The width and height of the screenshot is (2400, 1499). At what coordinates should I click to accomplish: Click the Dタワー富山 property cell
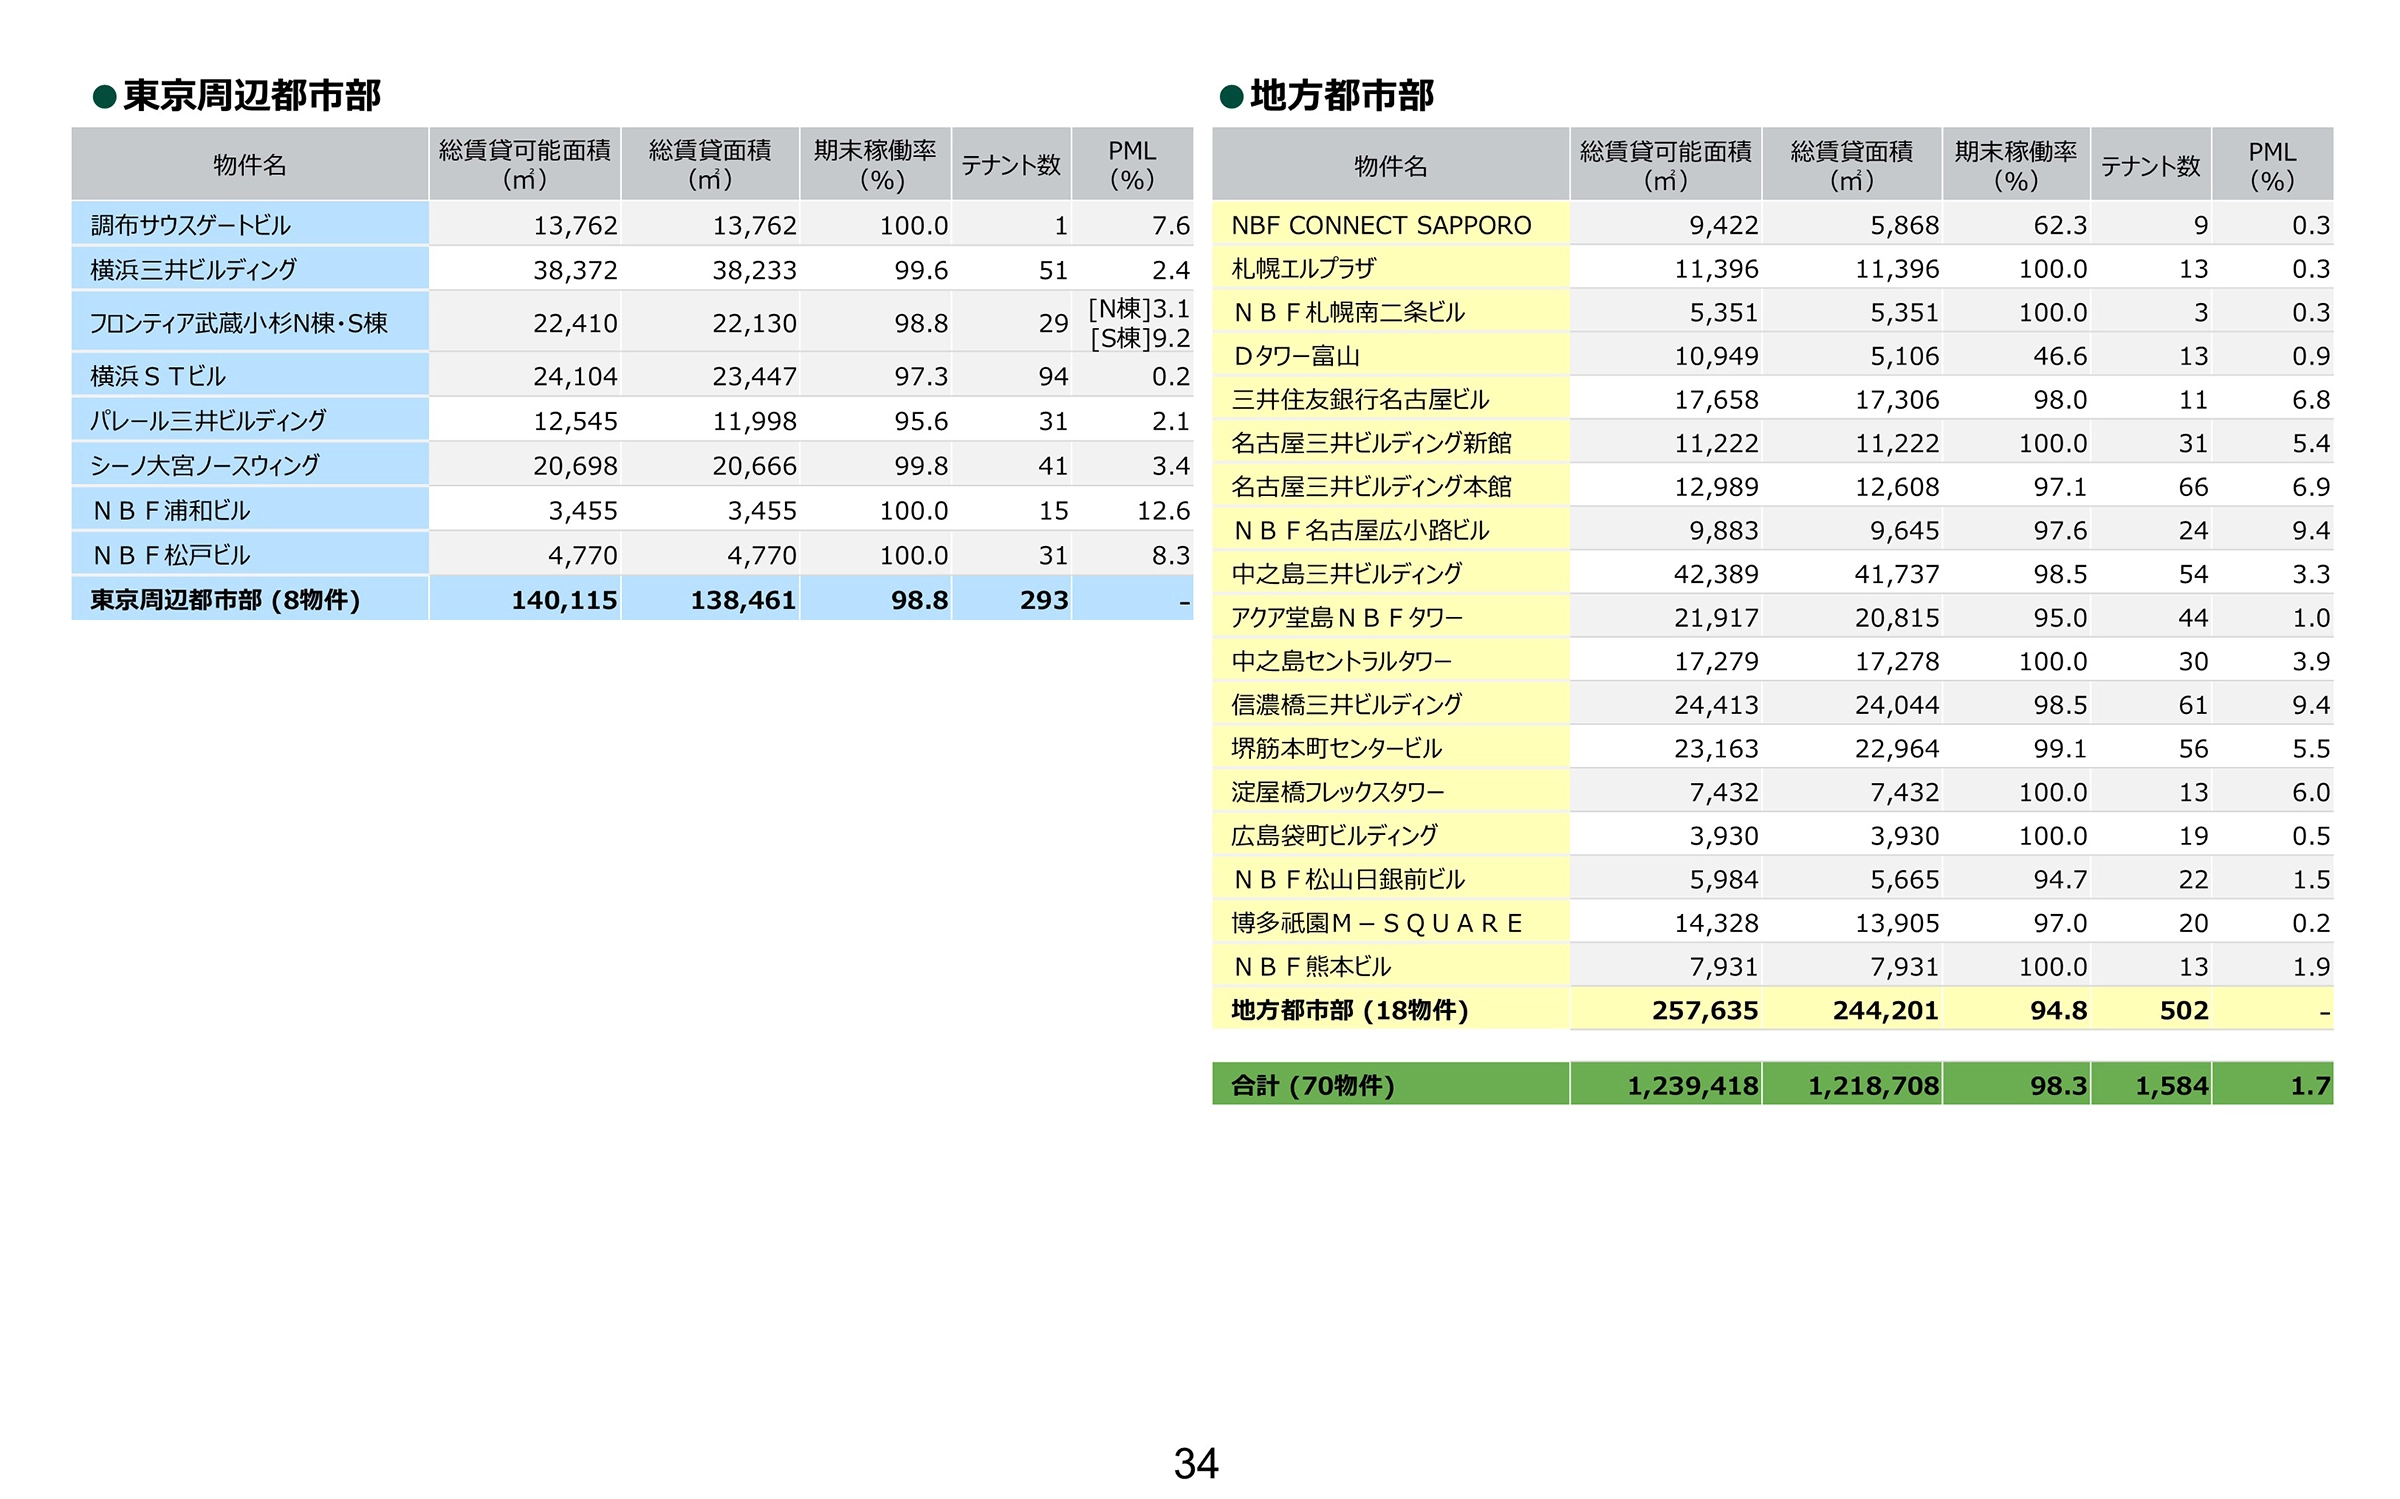tap(1296, 356)
